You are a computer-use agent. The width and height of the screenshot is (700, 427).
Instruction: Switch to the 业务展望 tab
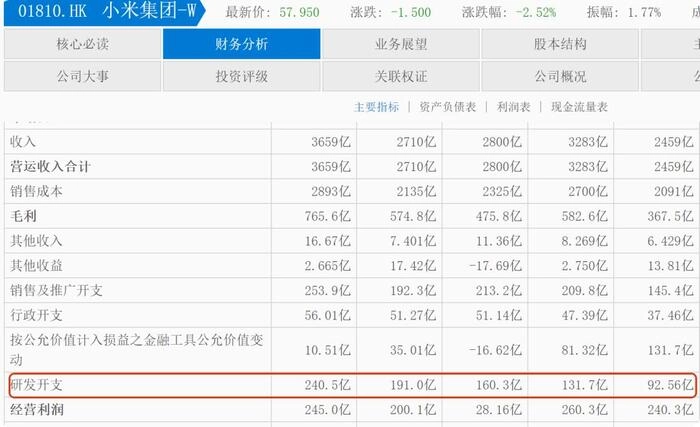tap(401, 44)
